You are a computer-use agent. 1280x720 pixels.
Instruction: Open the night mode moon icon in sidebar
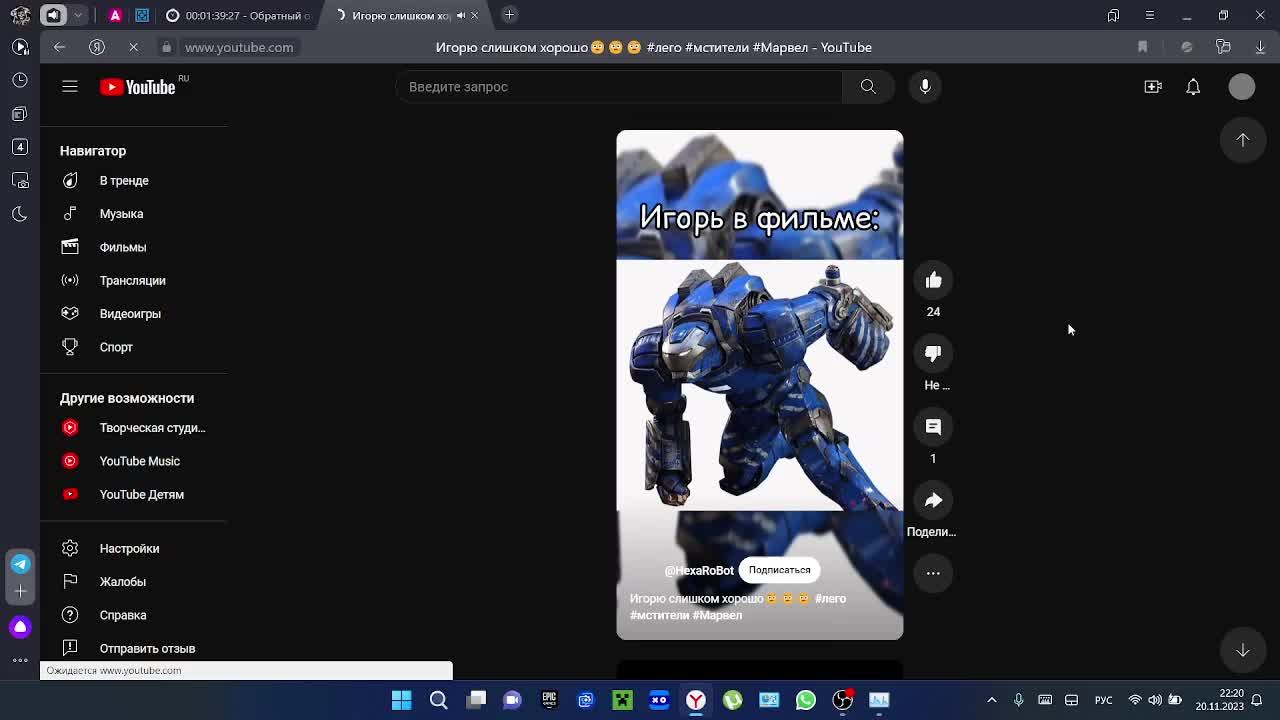click(x=20, y=214)
